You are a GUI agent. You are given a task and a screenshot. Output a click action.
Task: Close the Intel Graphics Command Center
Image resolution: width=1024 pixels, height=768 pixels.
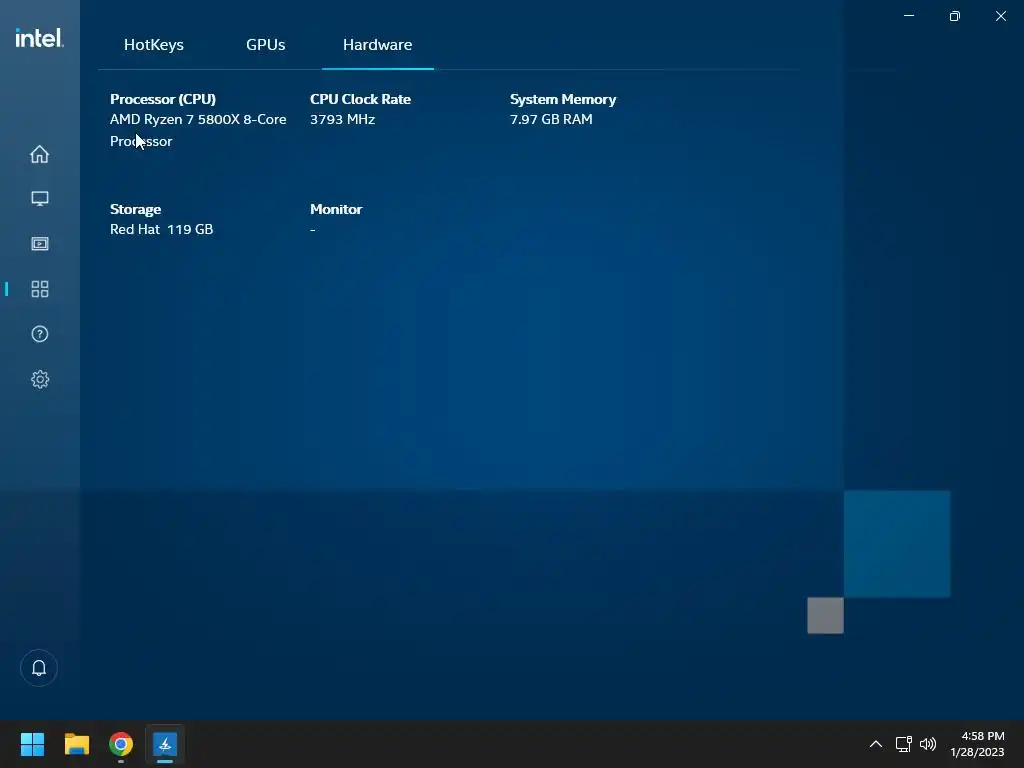(x=1000, y=16)
